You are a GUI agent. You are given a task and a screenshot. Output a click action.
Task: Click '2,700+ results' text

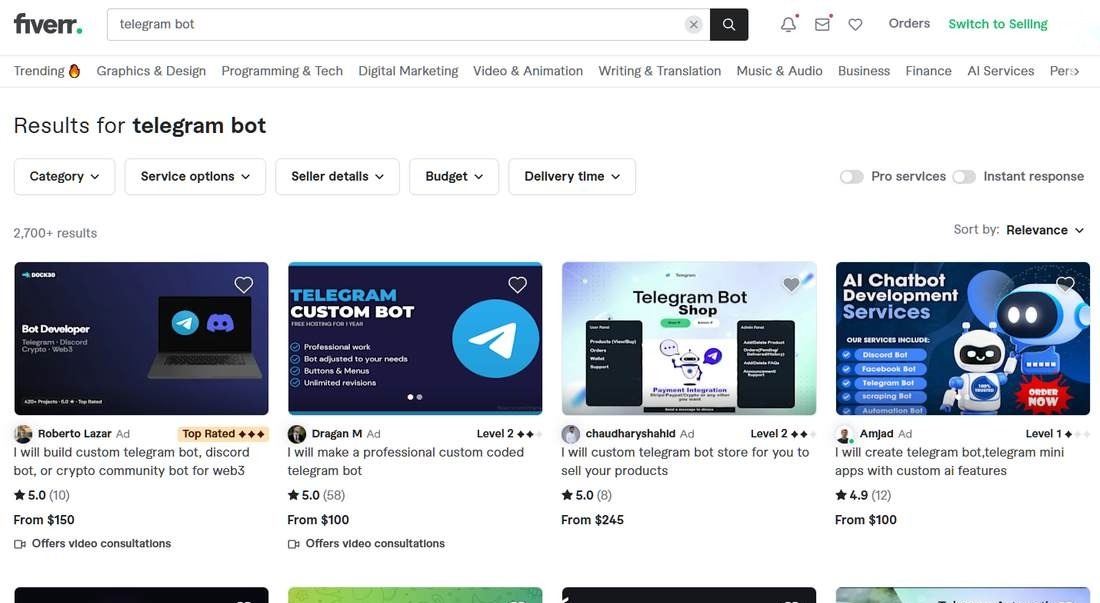coord(55,233)
